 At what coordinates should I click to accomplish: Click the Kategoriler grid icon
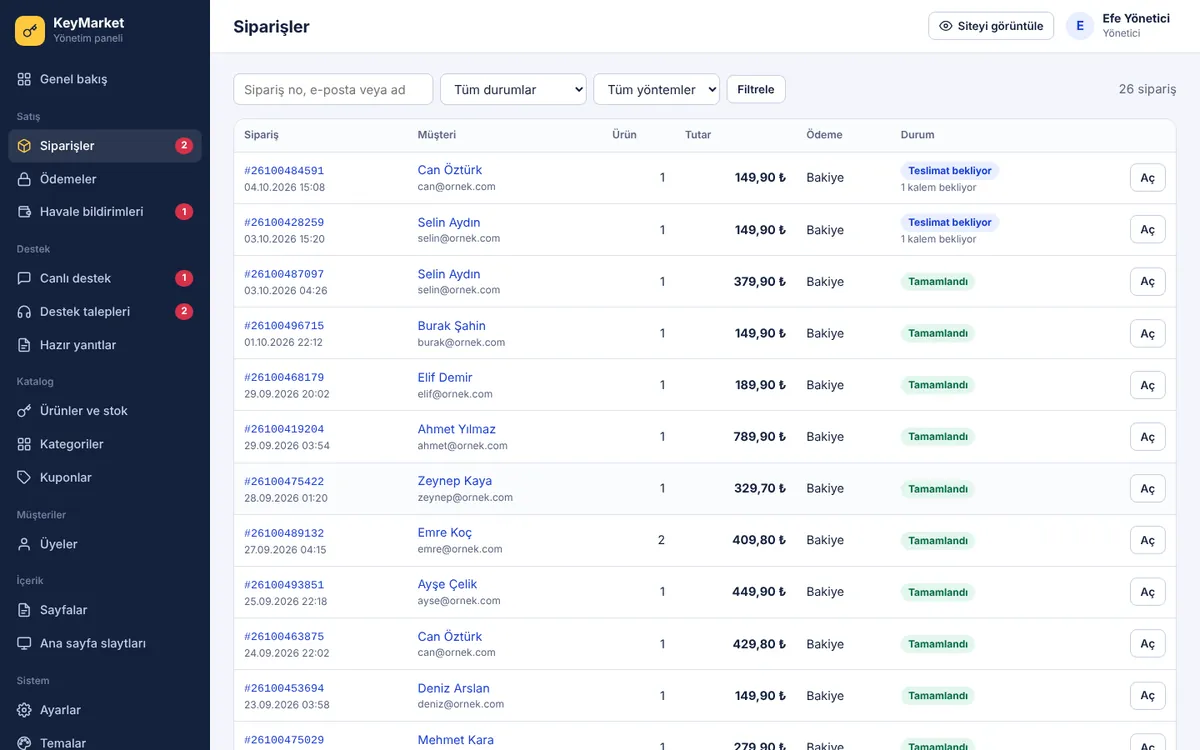pos(25,444)
